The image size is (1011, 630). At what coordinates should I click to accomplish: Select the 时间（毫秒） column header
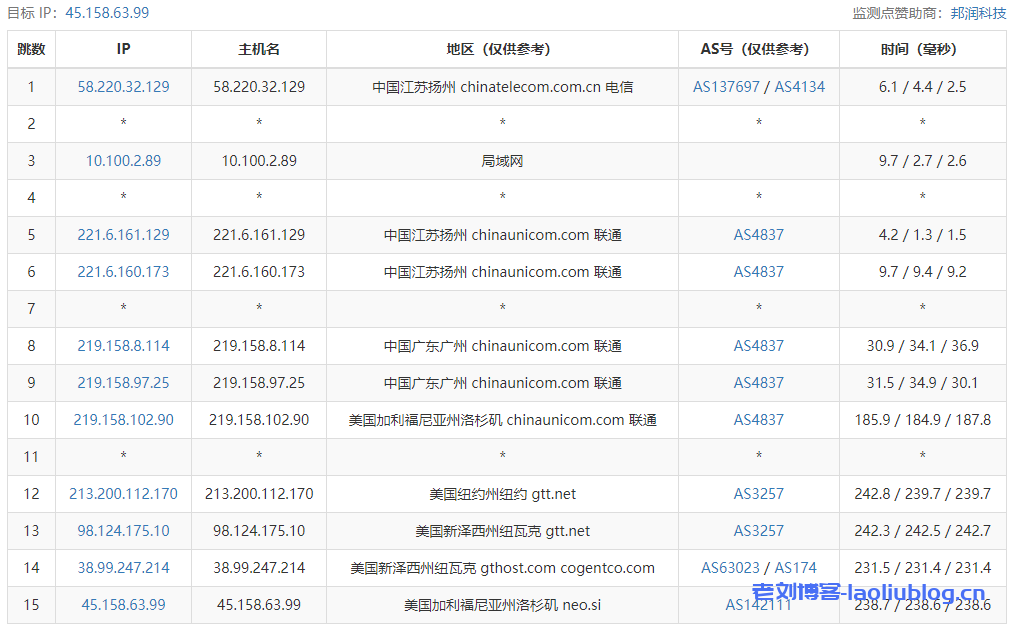click(x=922, y=49)
